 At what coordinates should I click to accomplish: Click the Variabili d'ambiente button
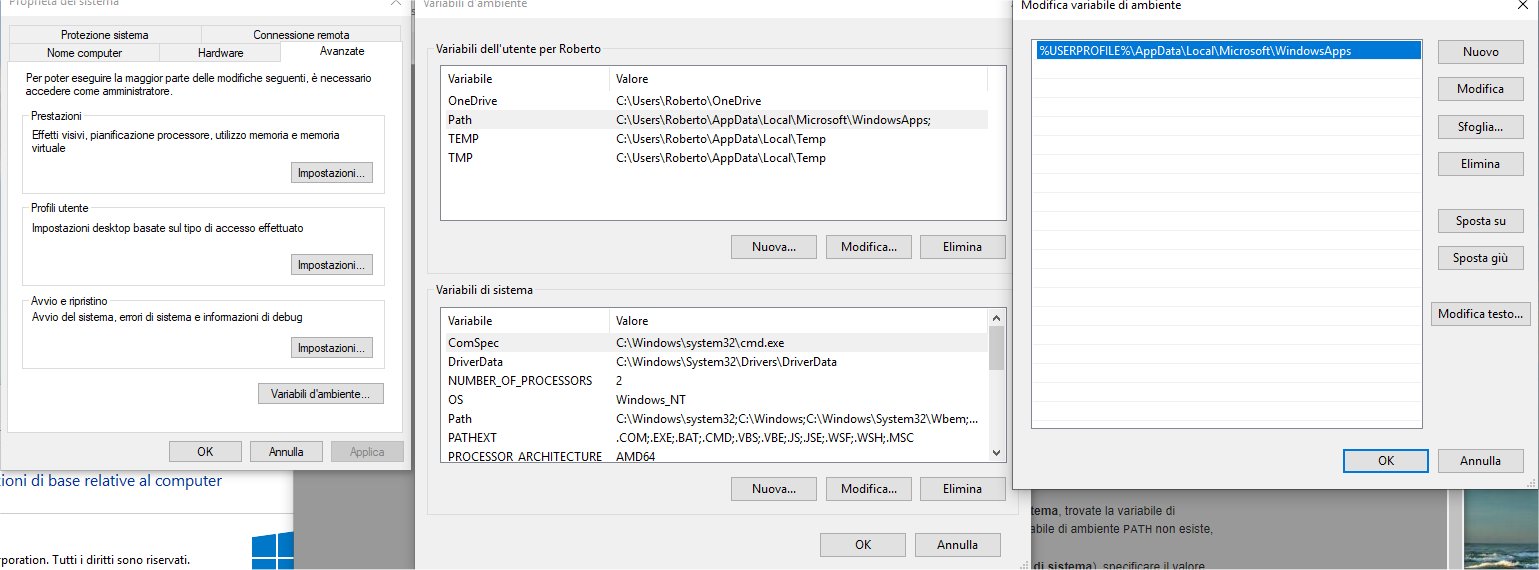(x=320, y=394)
